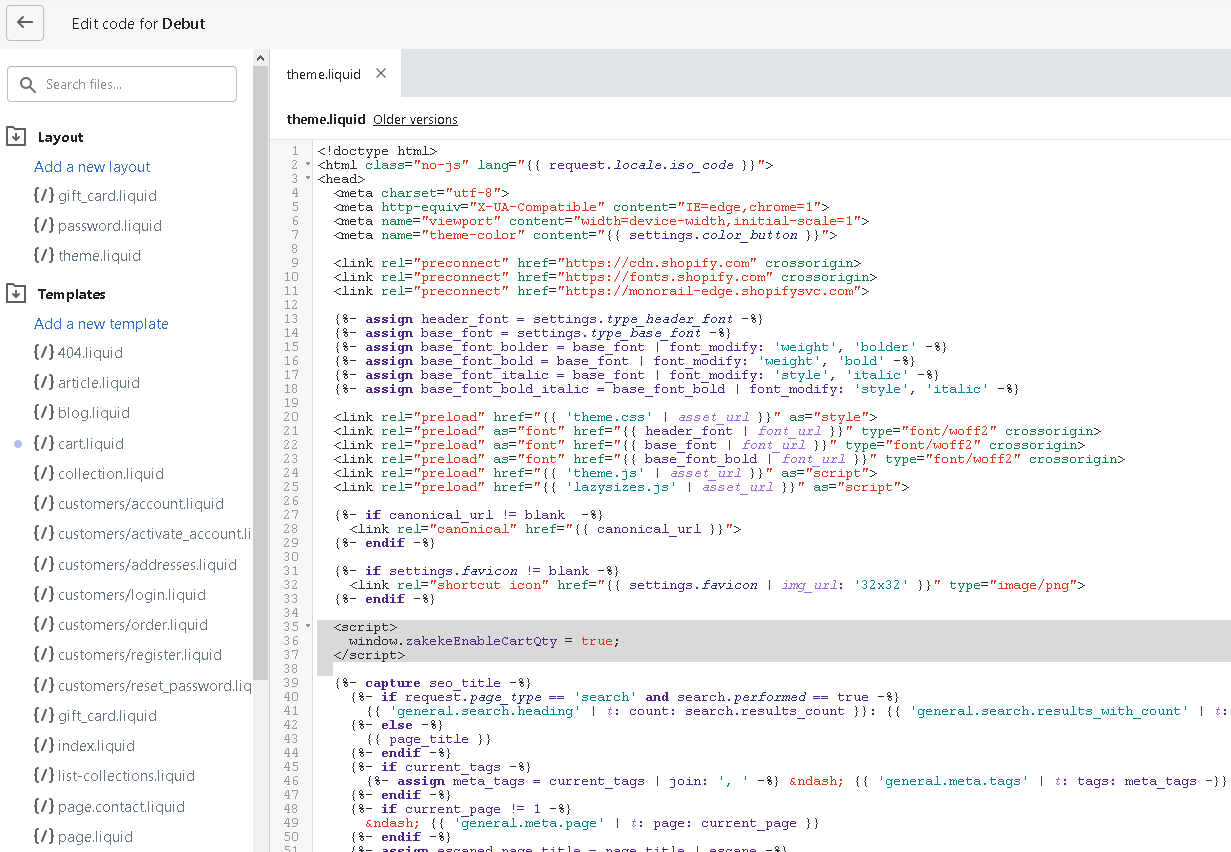Go back using the arrow button
This screenshot has width=1231, height=852.
(25, 23)
